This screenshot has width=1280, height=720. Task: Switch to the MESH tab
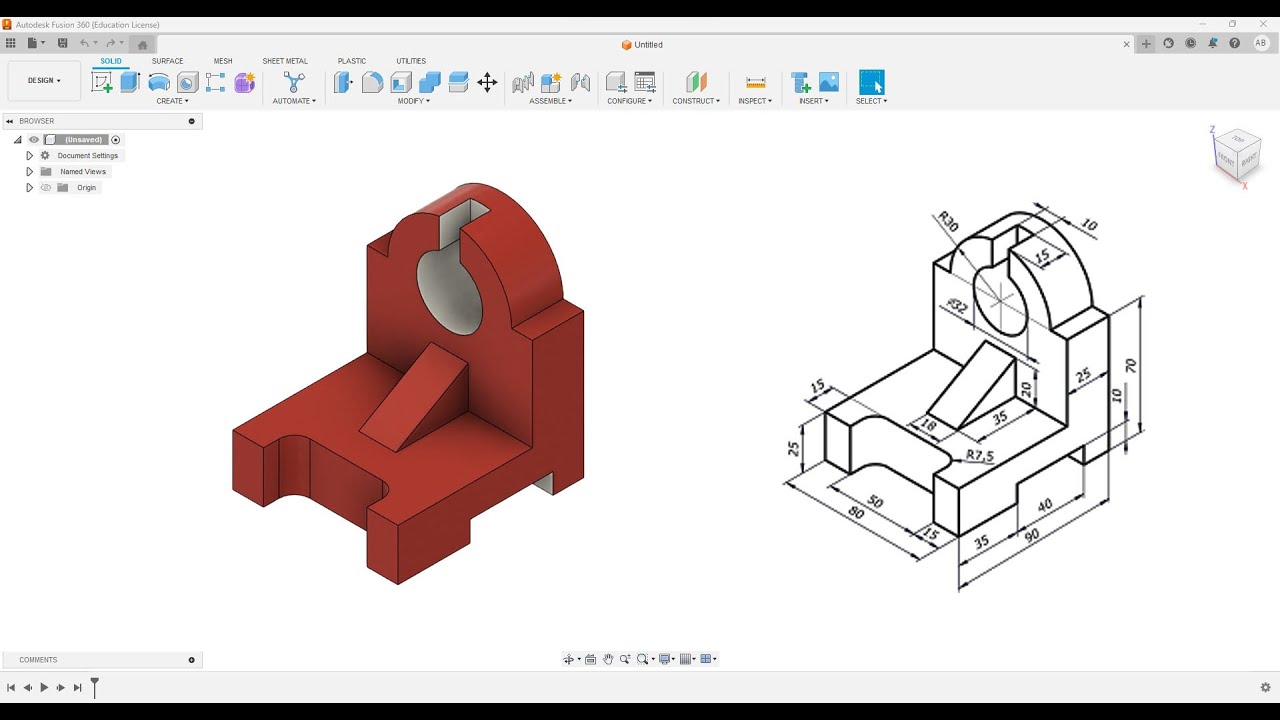[223, 61]
